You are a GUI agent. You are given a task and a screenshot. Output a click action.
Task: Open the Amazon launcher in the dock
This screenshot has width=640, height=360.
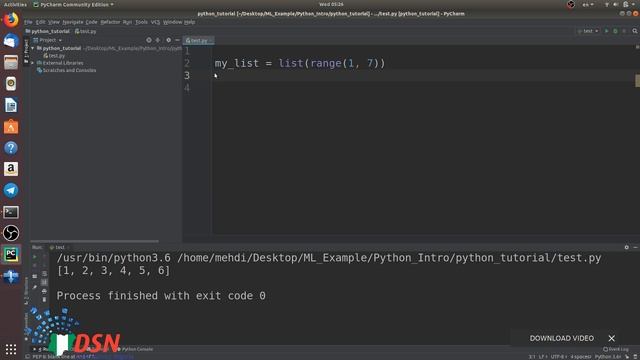click(x=11, y=169)
